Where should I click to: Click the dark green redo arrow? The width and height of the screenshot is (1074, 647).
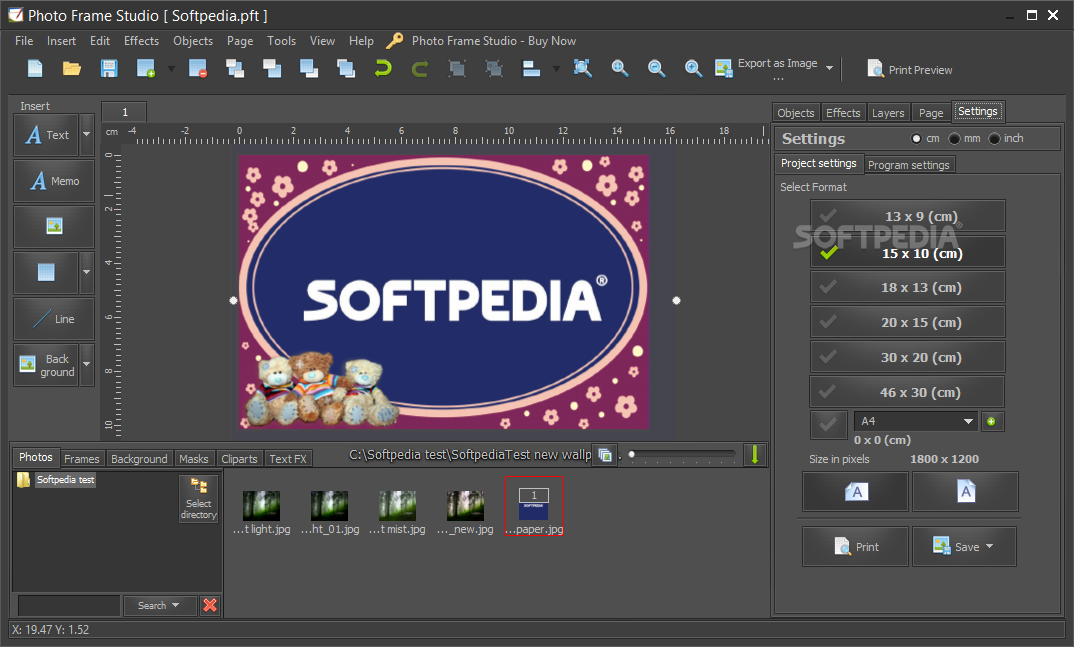[420, 68]
